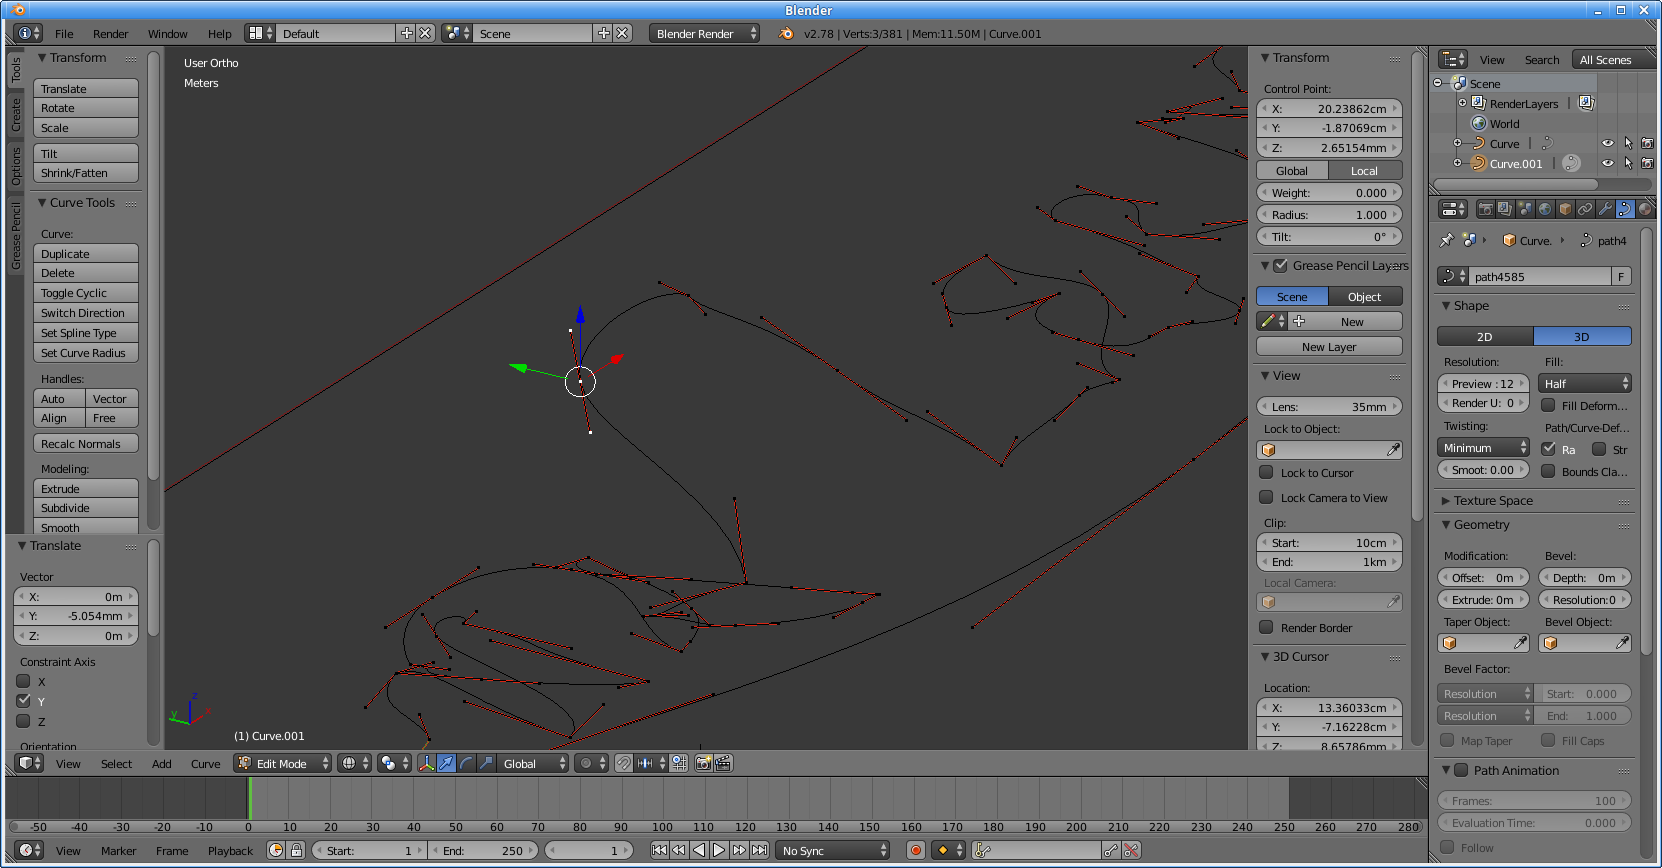1662x868 pixels.
Task: Open the Render menu
Action: pyautogui.click(x=110, y=33)
